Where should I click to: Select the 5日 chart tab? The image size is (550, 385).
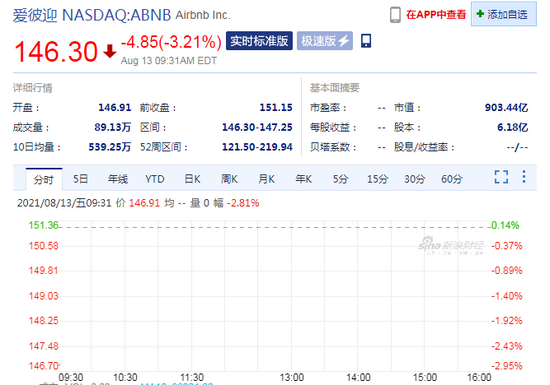click(x=80, y=179)
